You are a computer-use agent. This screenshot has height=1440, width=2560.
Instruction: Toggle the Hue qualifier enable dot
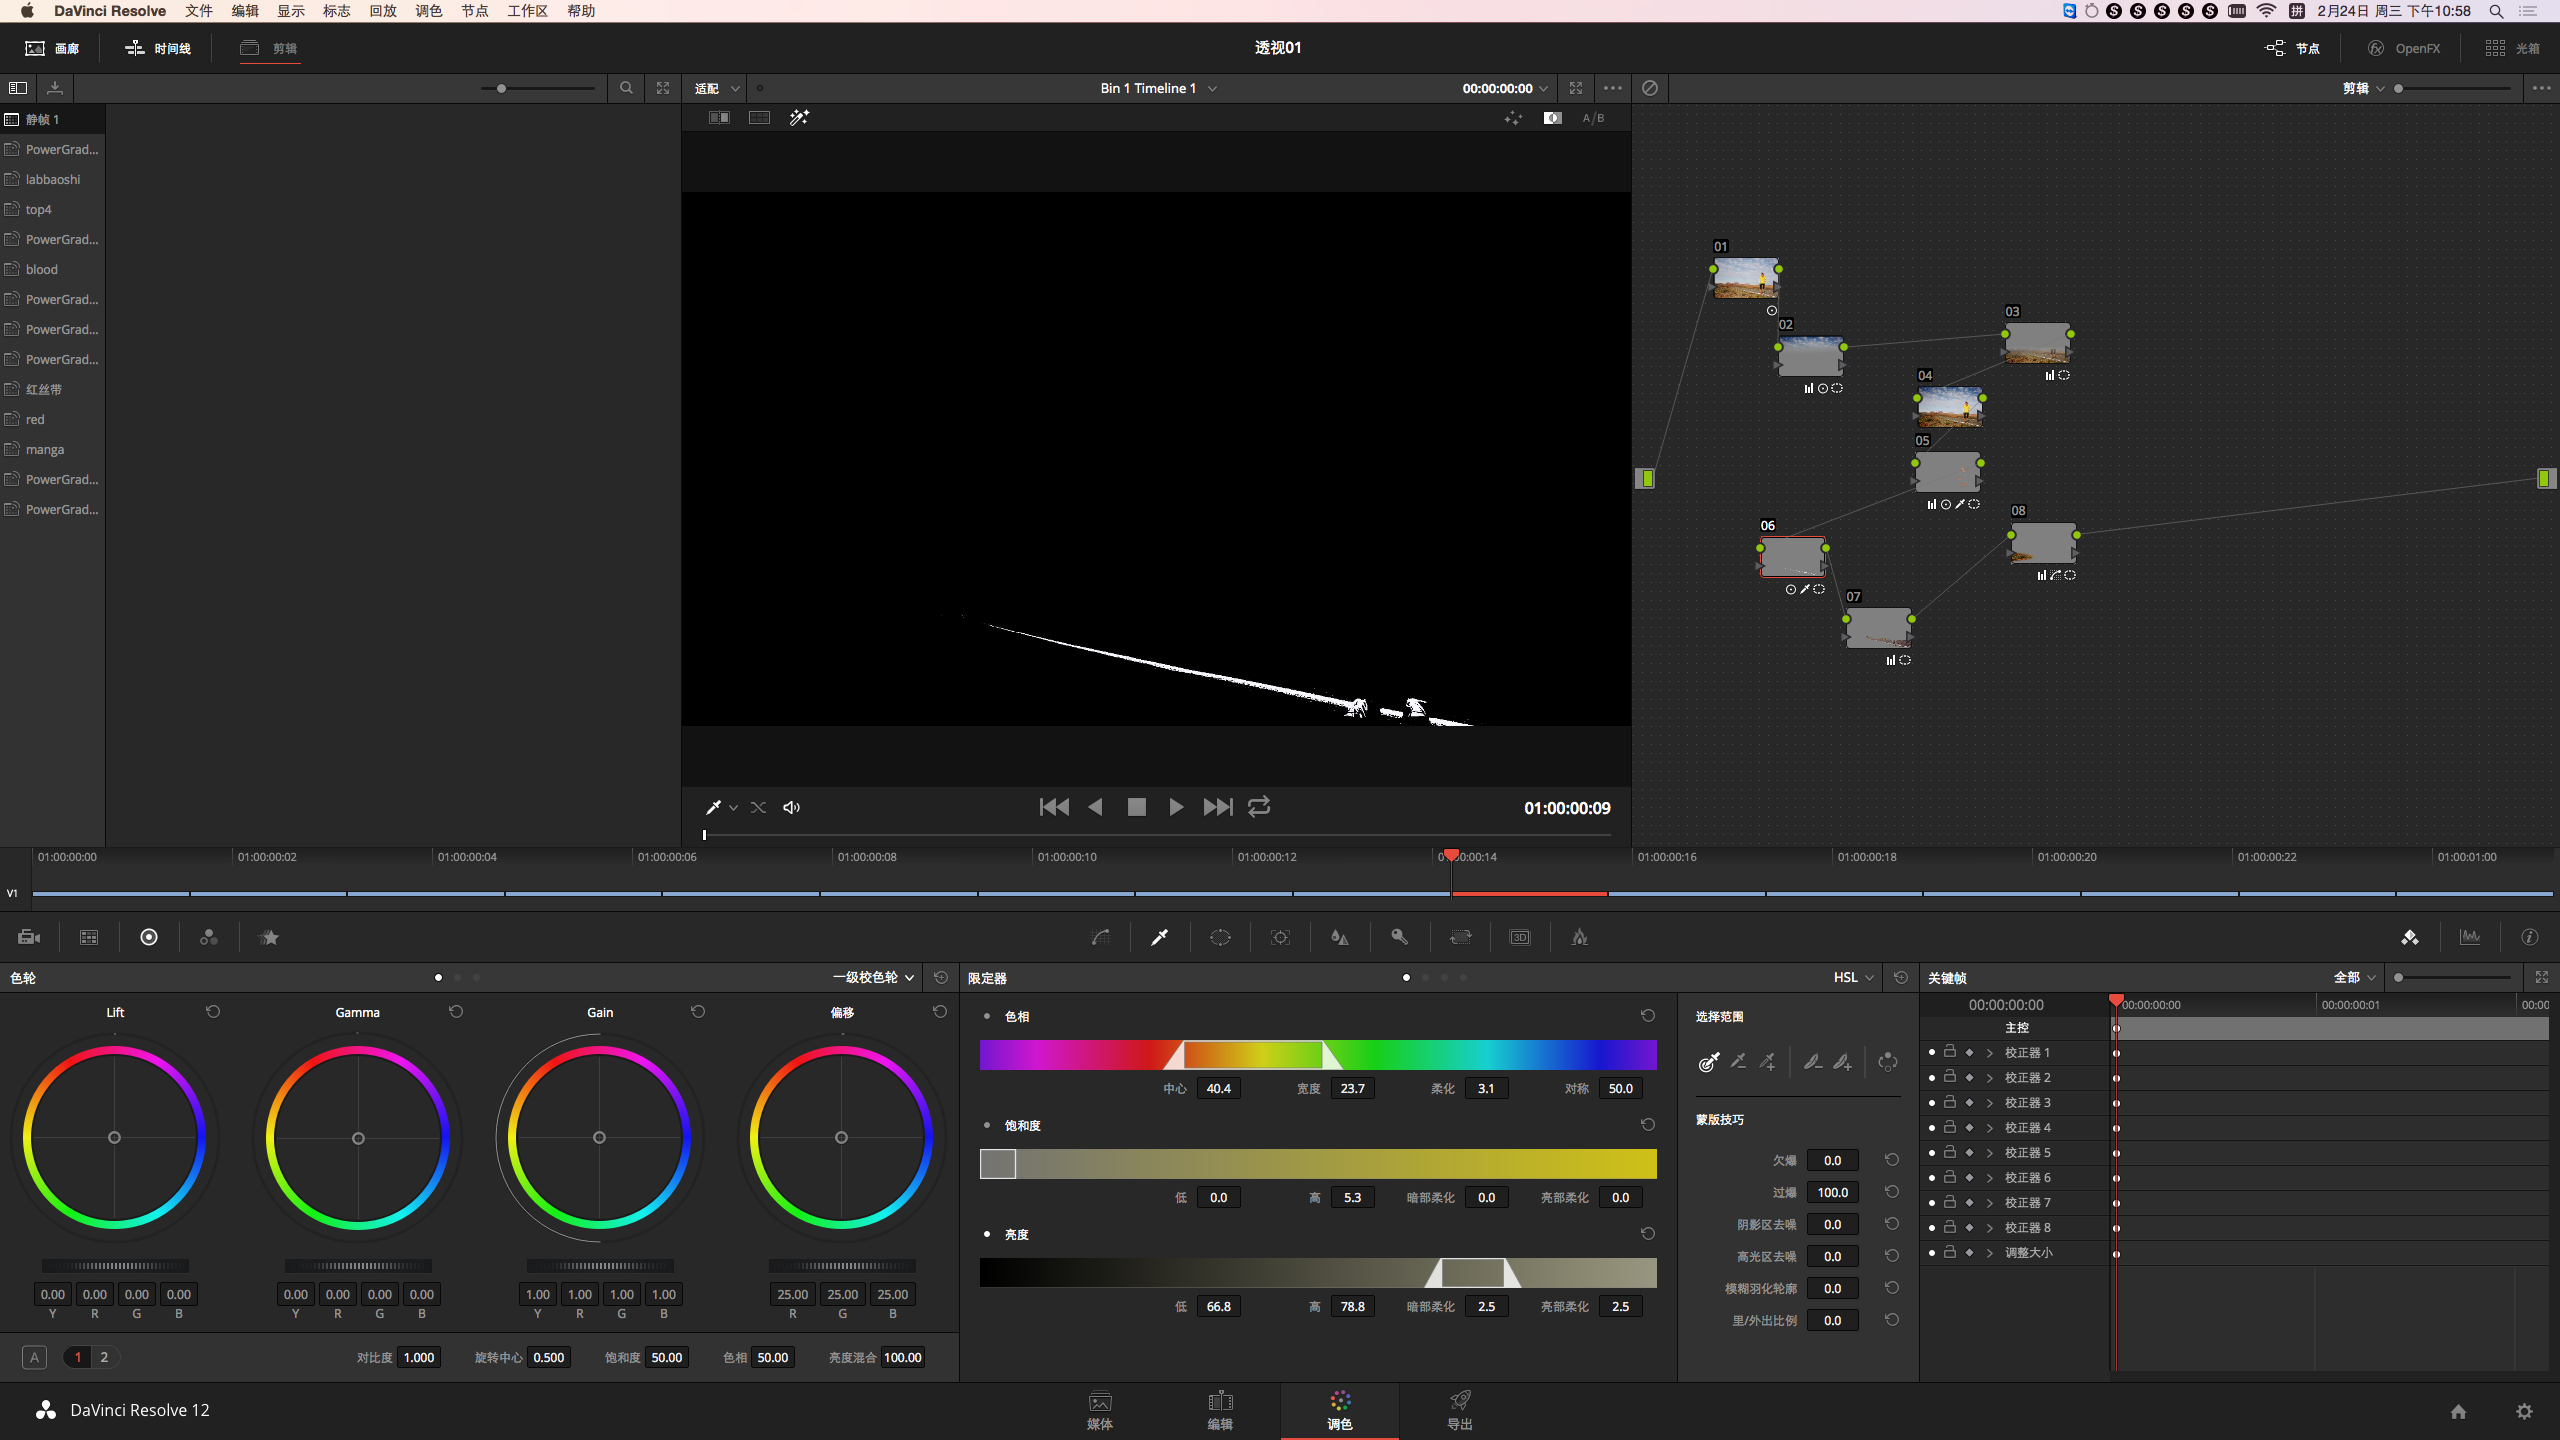coord(987,1016)
